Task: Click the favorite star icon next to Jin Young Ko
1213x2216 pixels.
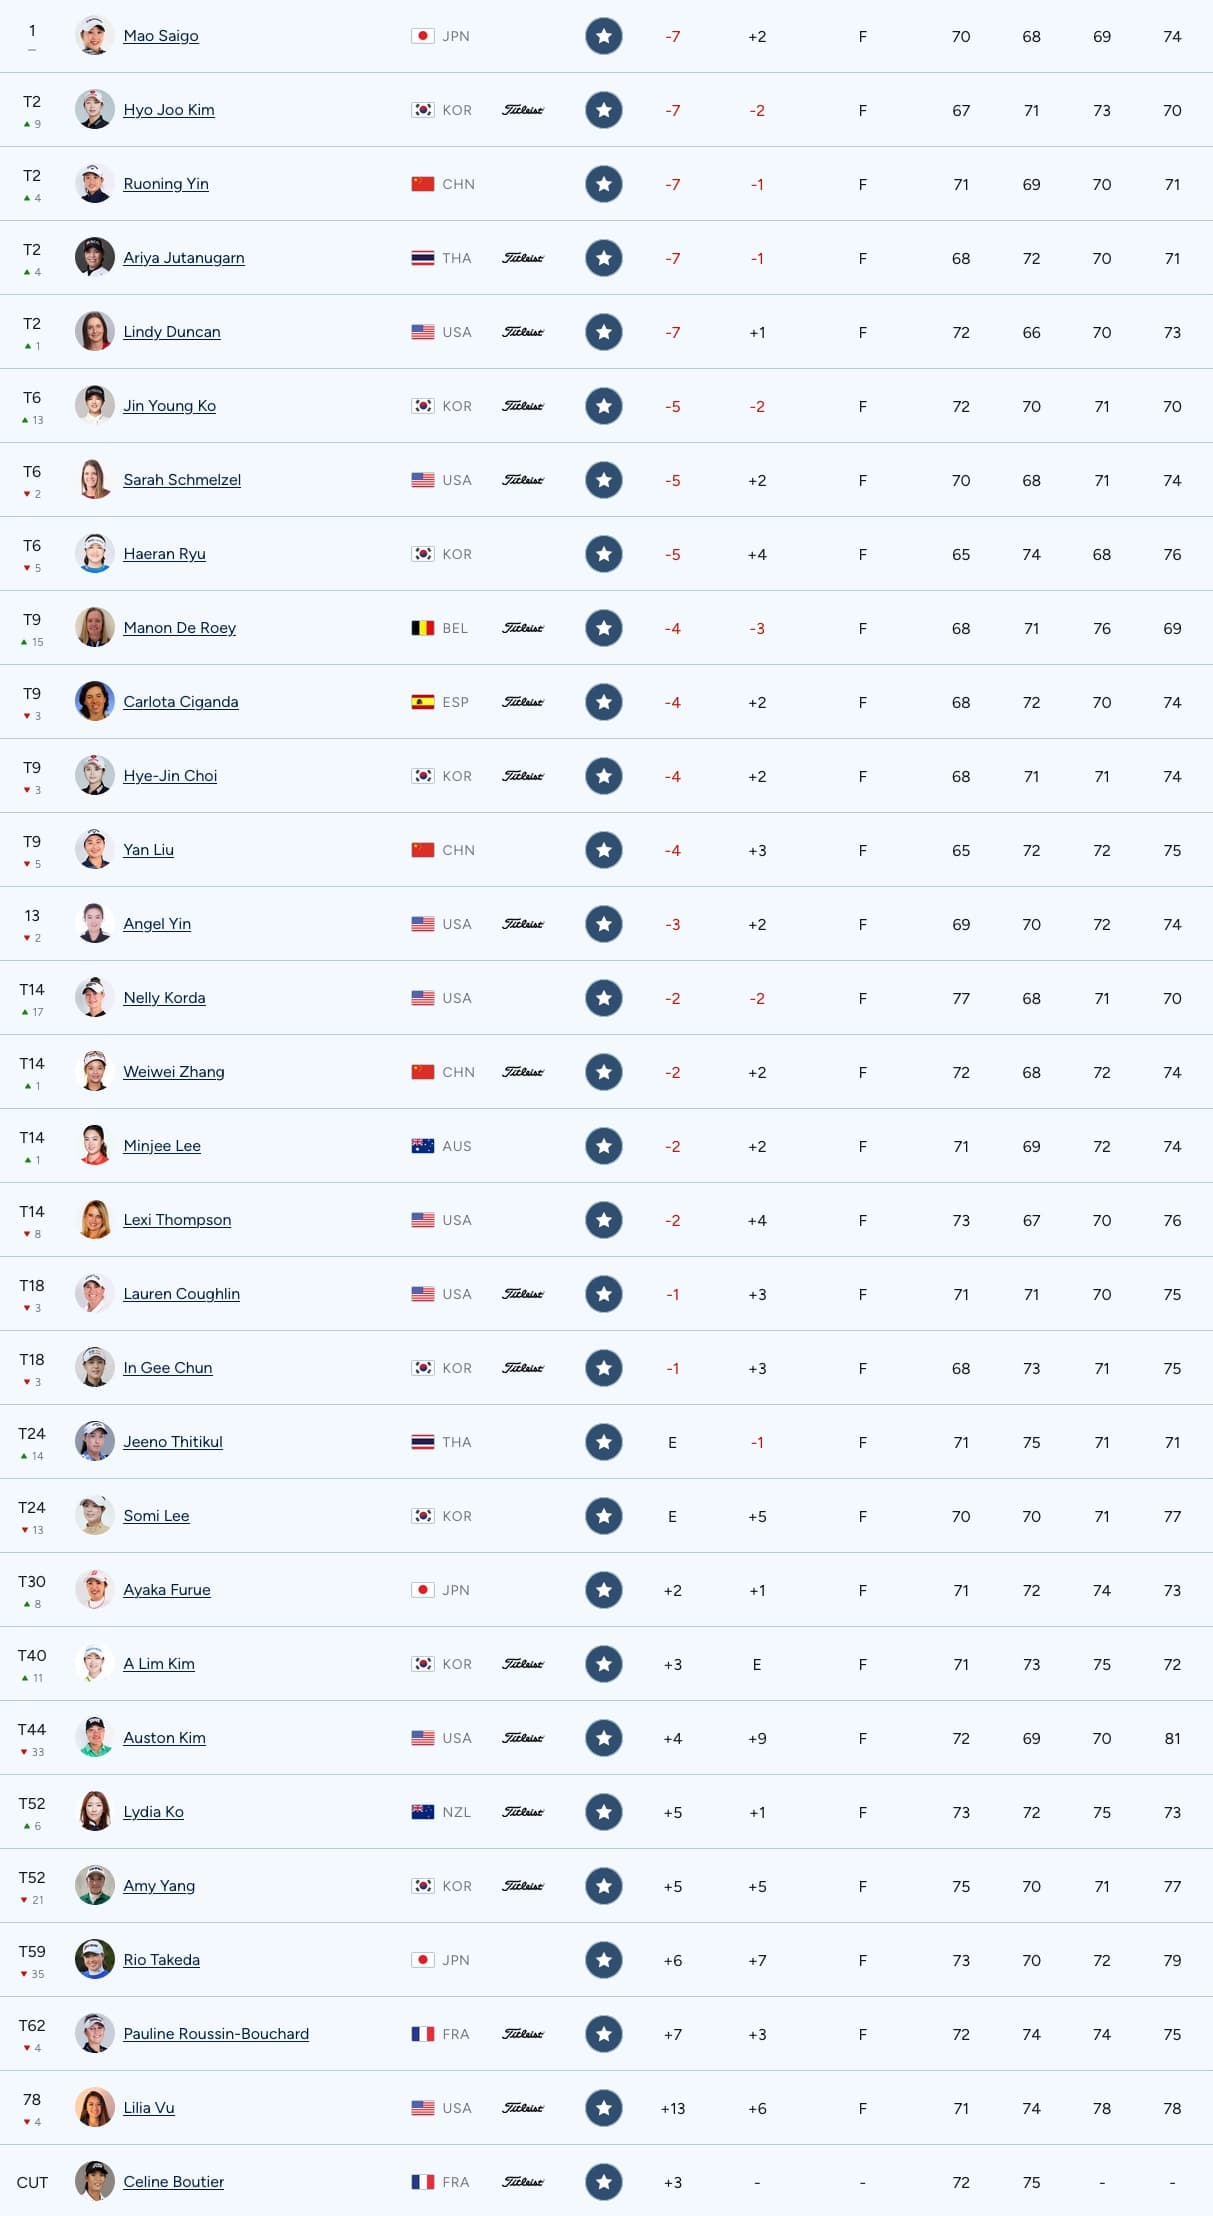Action: [x=603, y=406]
